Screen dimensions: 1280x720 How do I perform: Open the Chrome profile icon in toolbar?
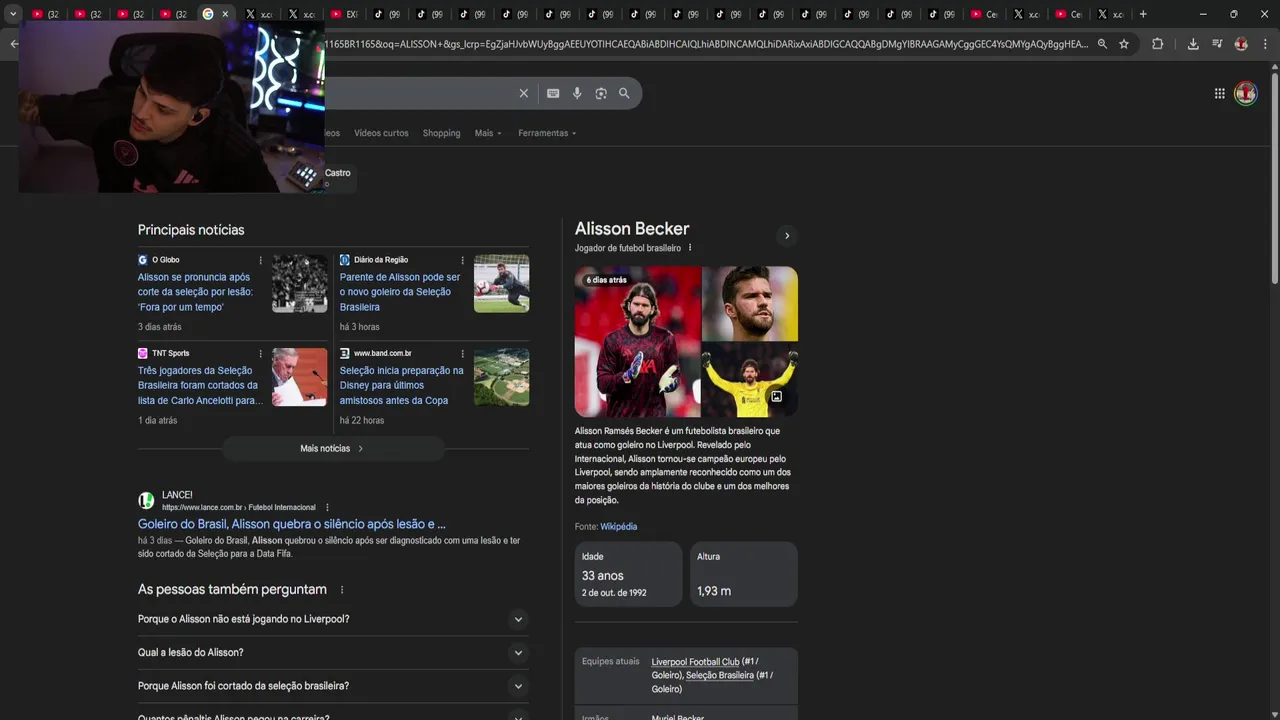1241,44
